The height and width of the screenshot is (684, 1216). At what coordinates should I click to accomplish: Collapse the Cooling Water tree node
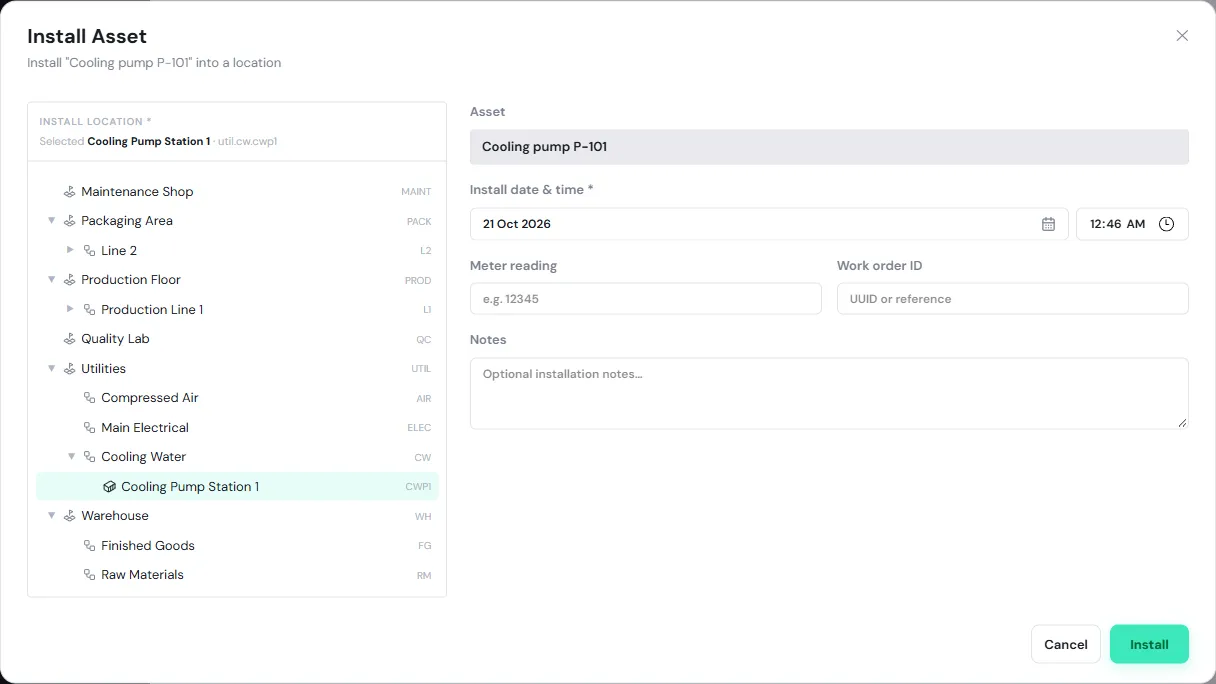pyautogui.click(x=71, y=457)
